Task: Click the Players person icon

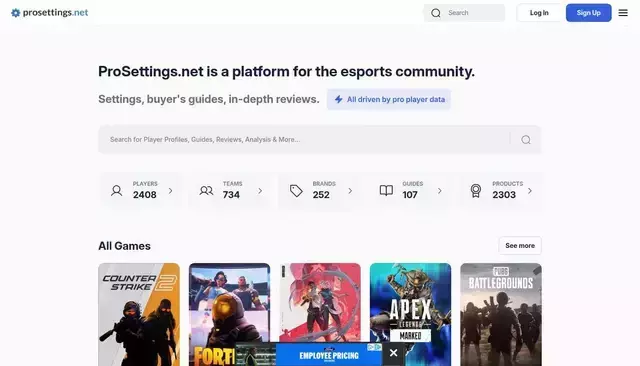Action: [116, 191]
